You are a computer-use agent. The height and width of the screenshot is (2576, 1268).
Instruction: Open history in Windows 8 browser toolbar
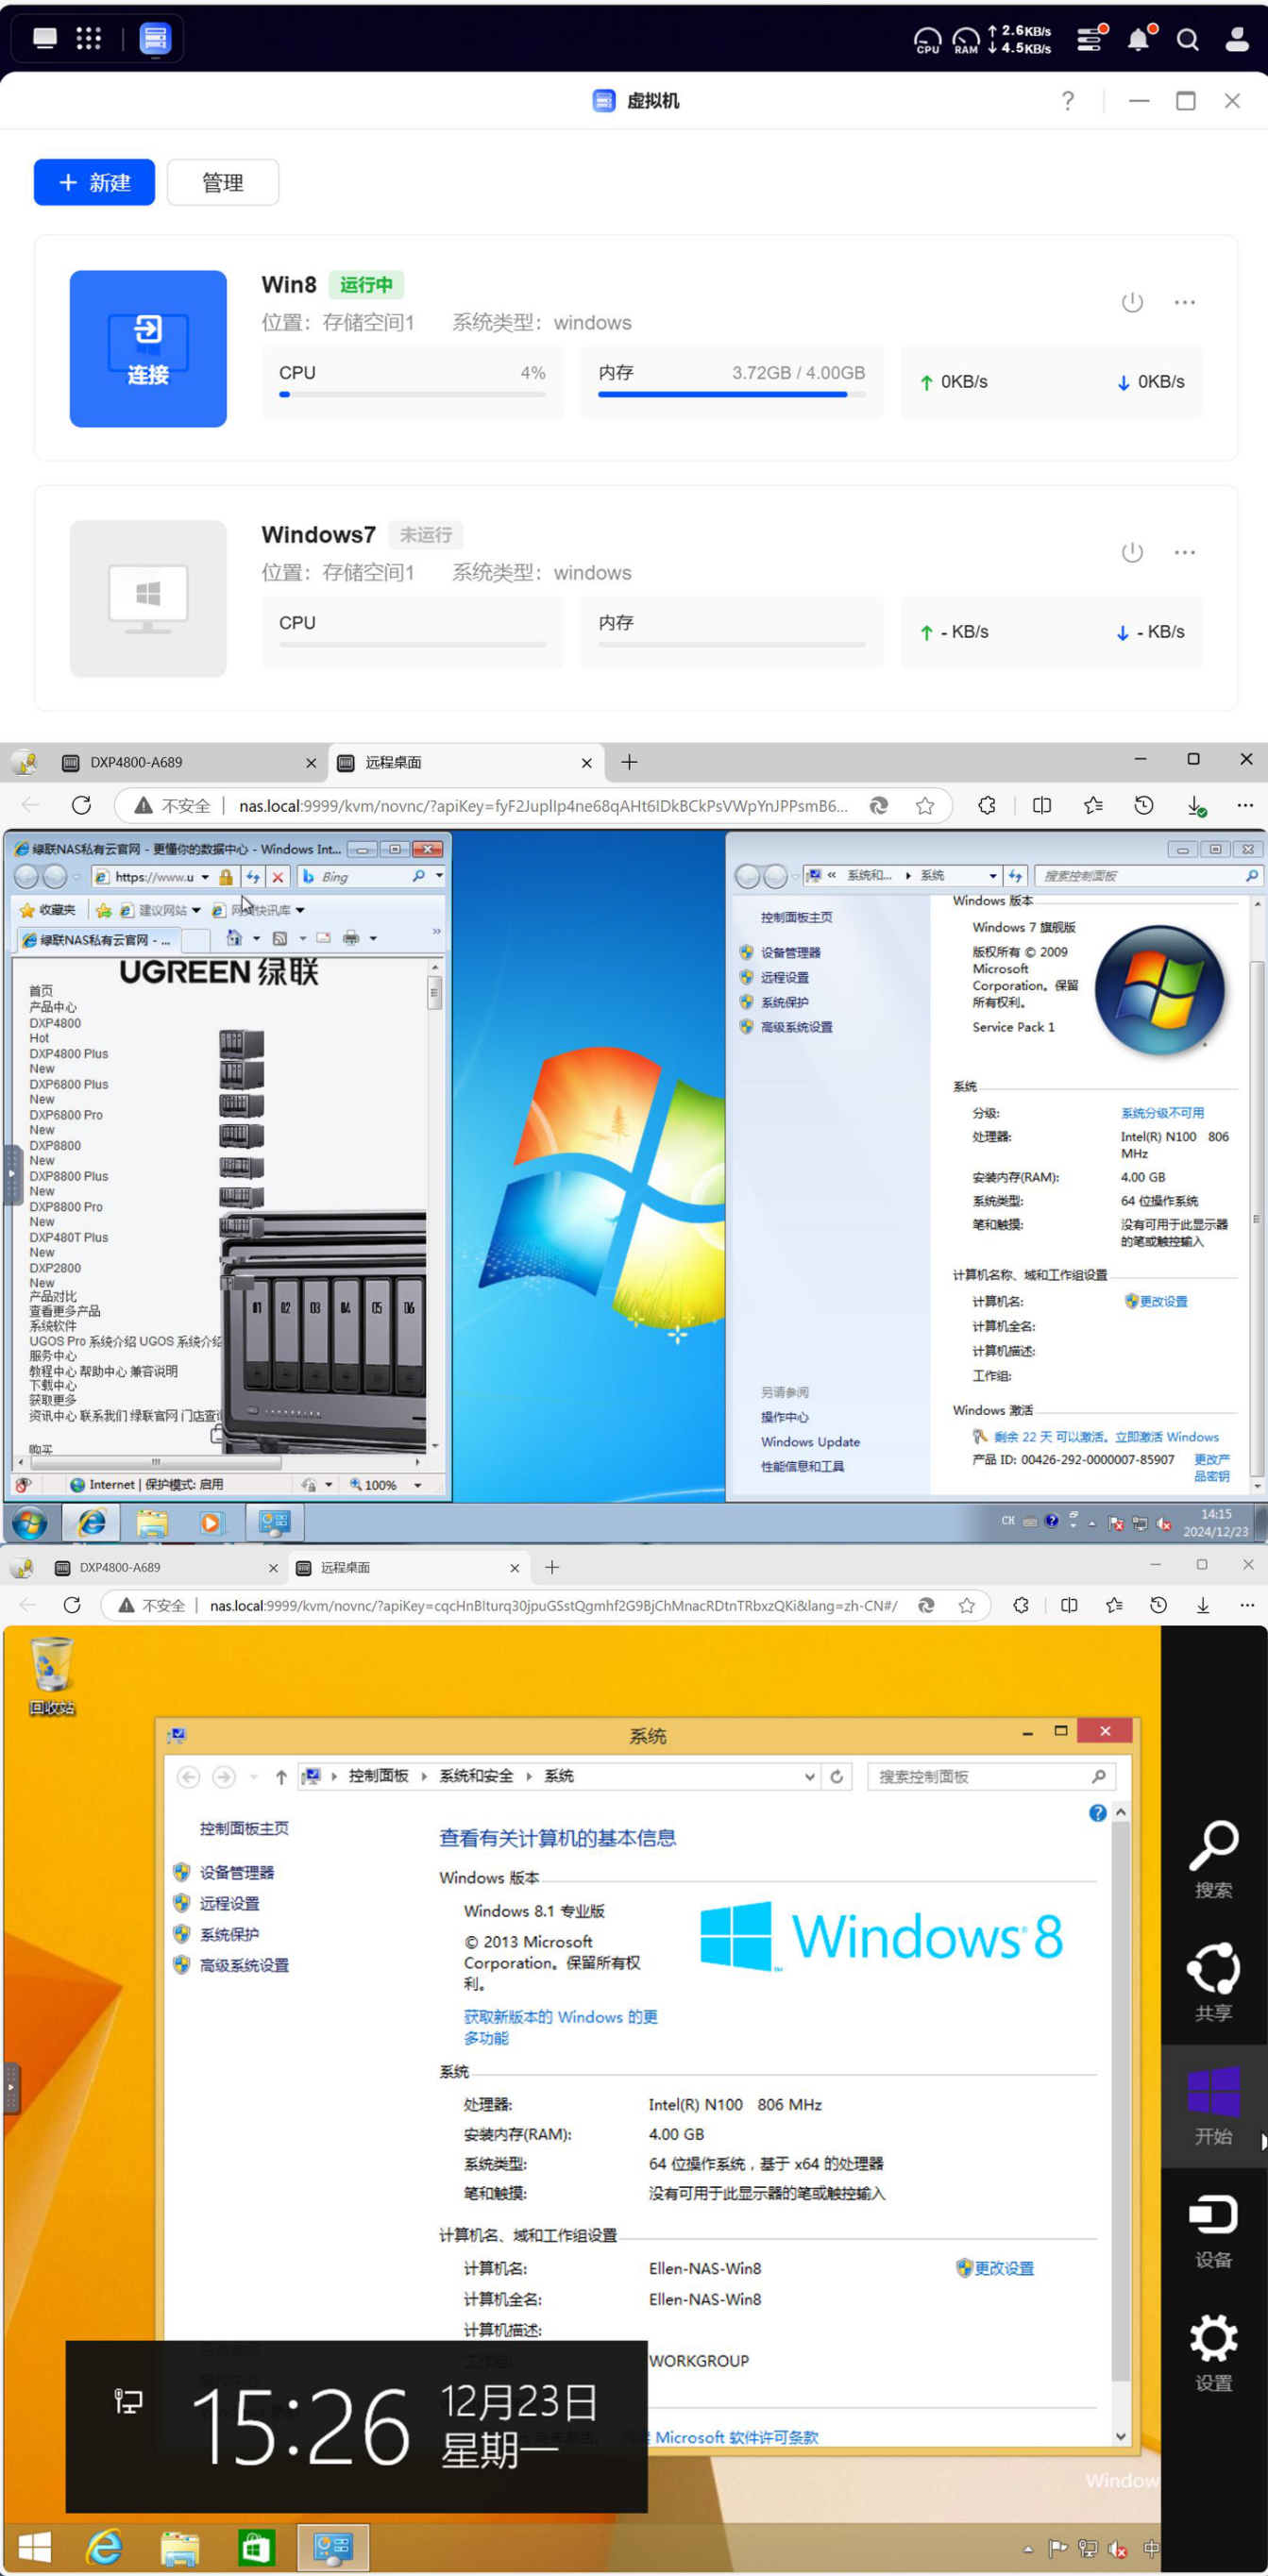tap(1158, 1605)
